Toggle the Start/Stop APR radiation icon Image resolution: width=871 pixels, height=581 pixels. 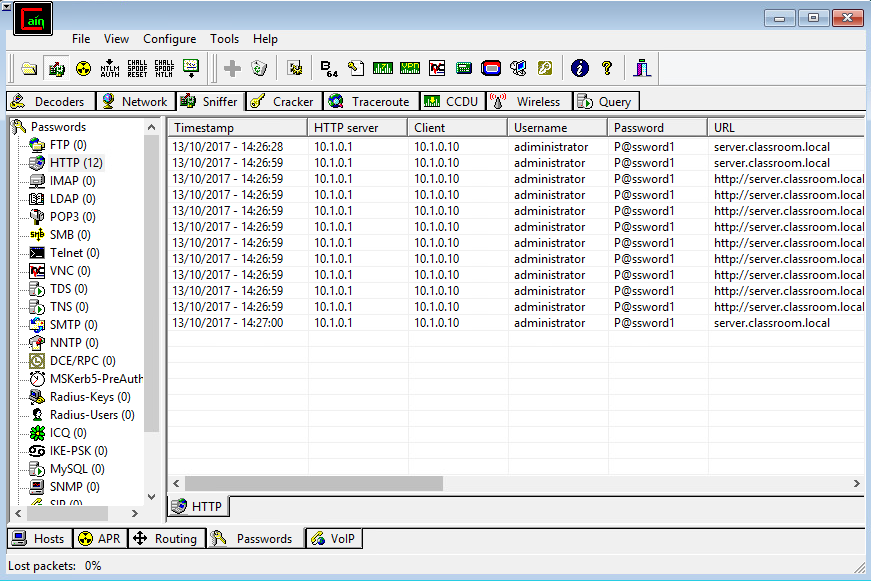pos(83,68)
